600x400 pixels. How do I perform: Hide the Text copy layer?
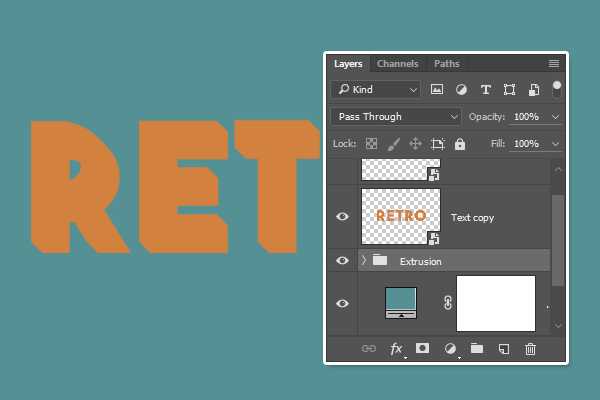343,216
